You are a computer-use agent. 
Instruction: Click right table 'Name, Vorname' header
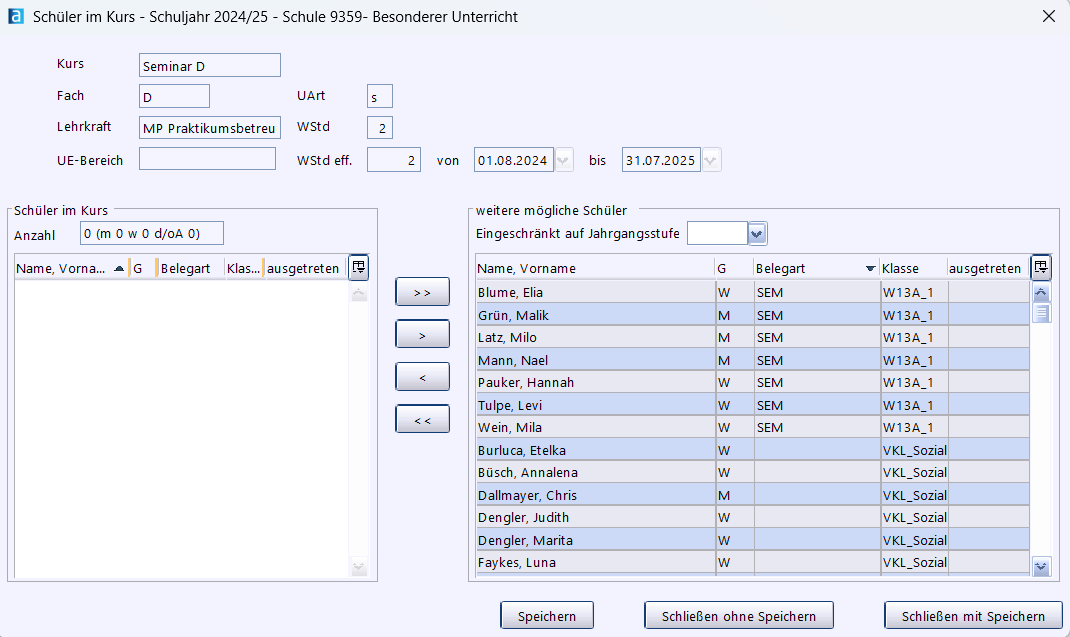click(595, 268)
